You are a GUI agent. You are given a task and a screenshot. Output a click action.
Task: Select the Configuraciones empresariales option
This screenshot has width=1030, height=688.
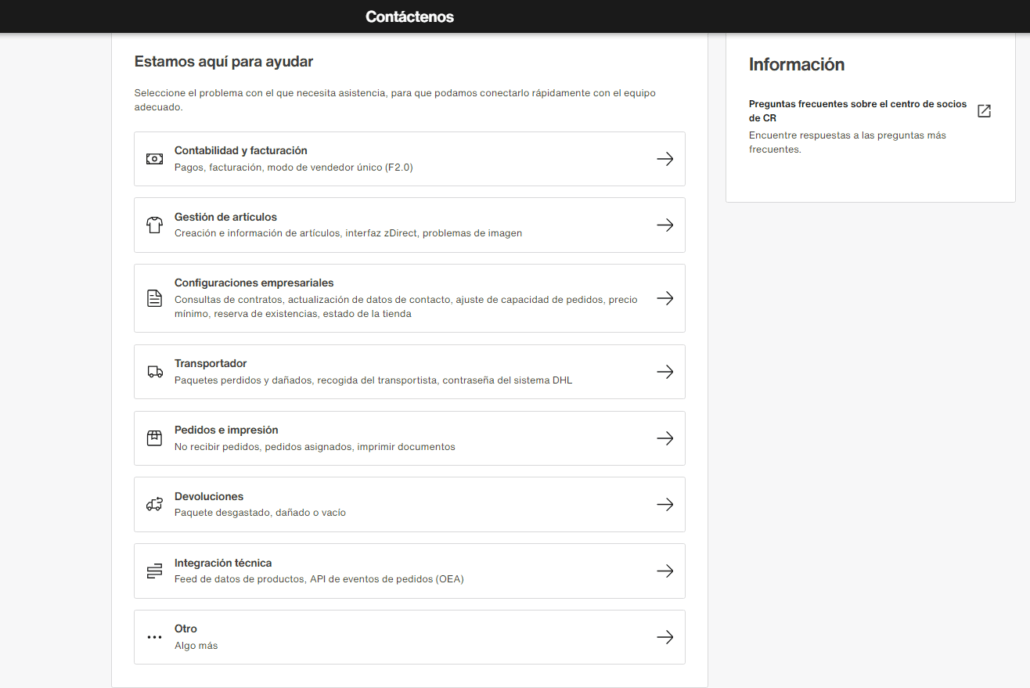click(x=408, y=297)
